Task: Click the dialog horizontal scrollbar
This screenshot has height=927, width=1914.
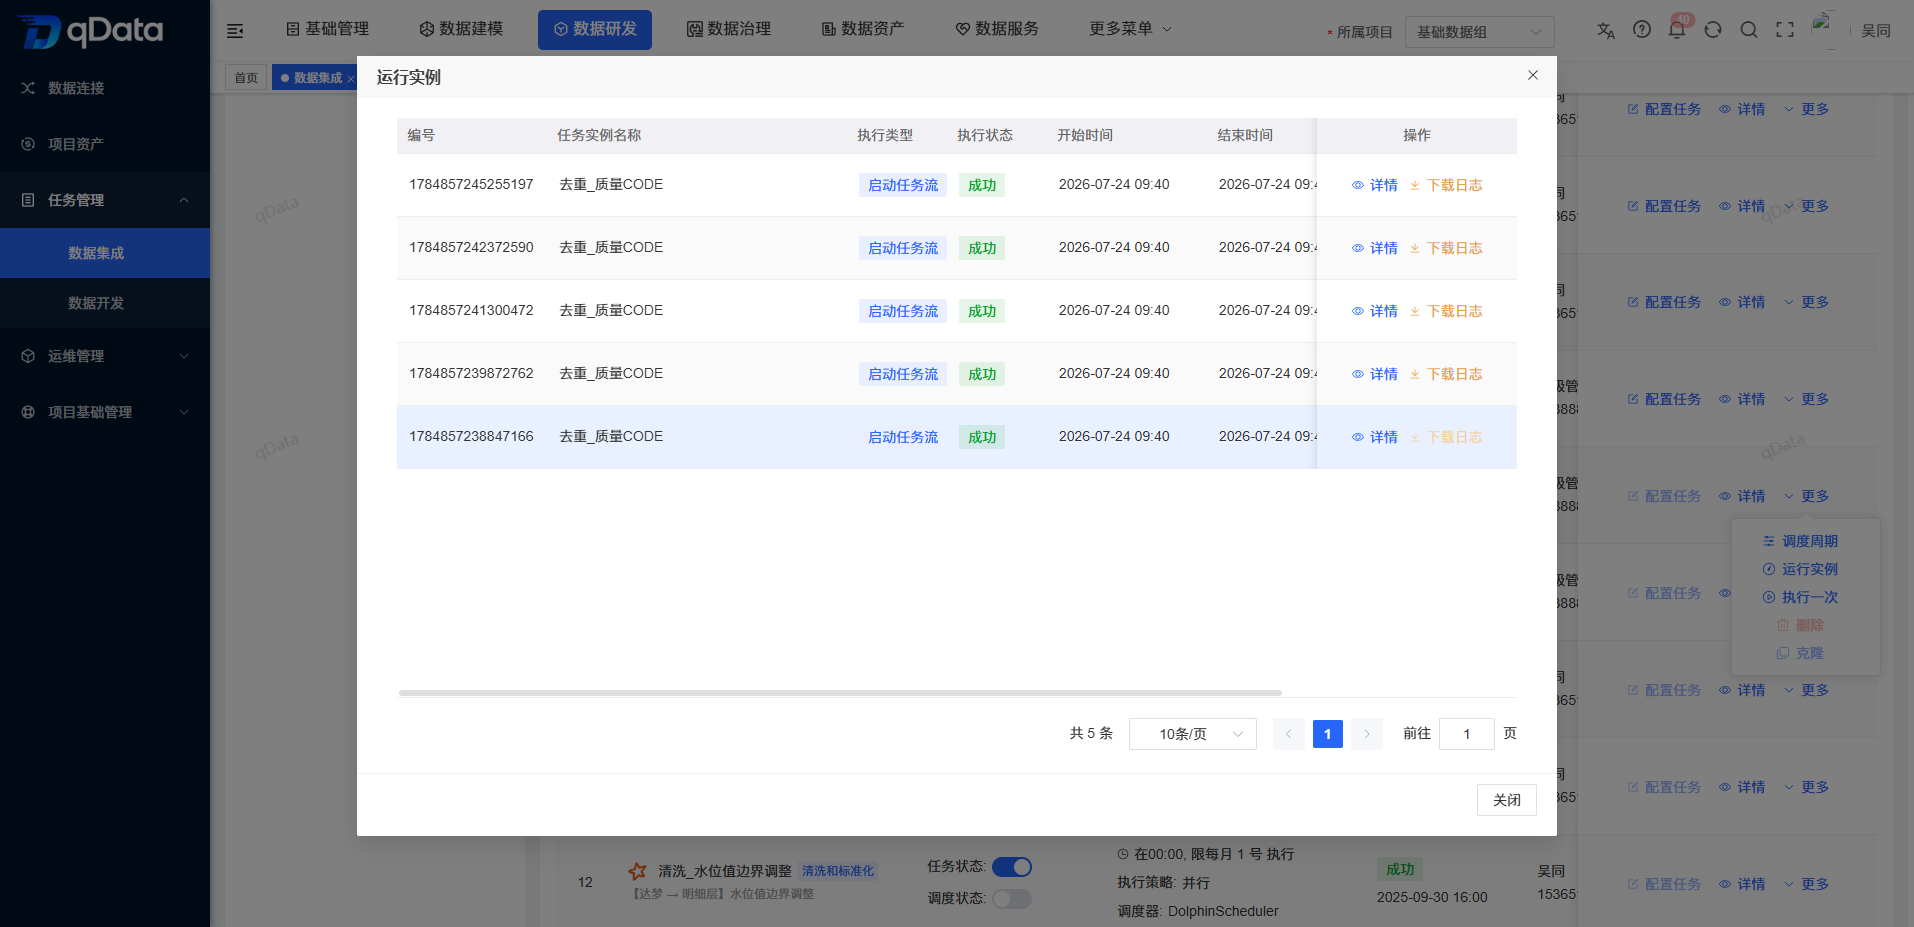Action: [840, 692]
